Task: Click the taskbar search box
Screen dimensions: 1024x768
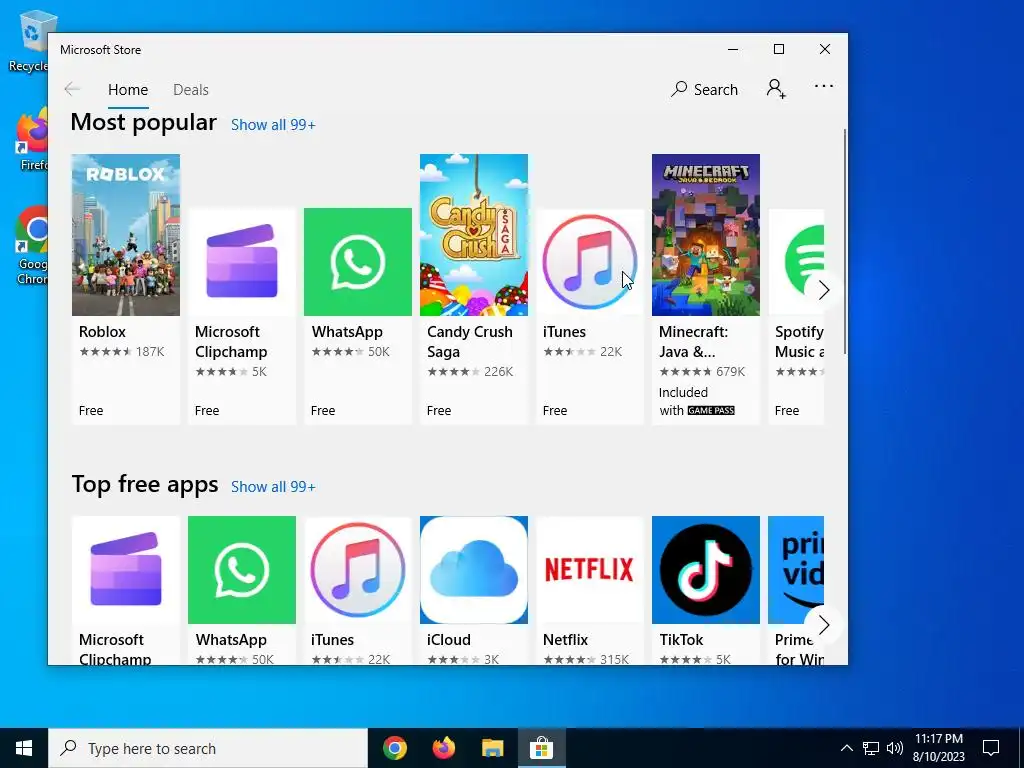Action: [208, 748]
